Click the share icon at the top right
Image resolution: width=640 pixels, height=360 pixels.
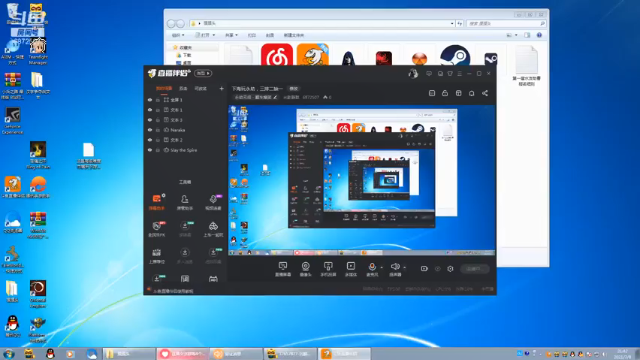(485, 93)
